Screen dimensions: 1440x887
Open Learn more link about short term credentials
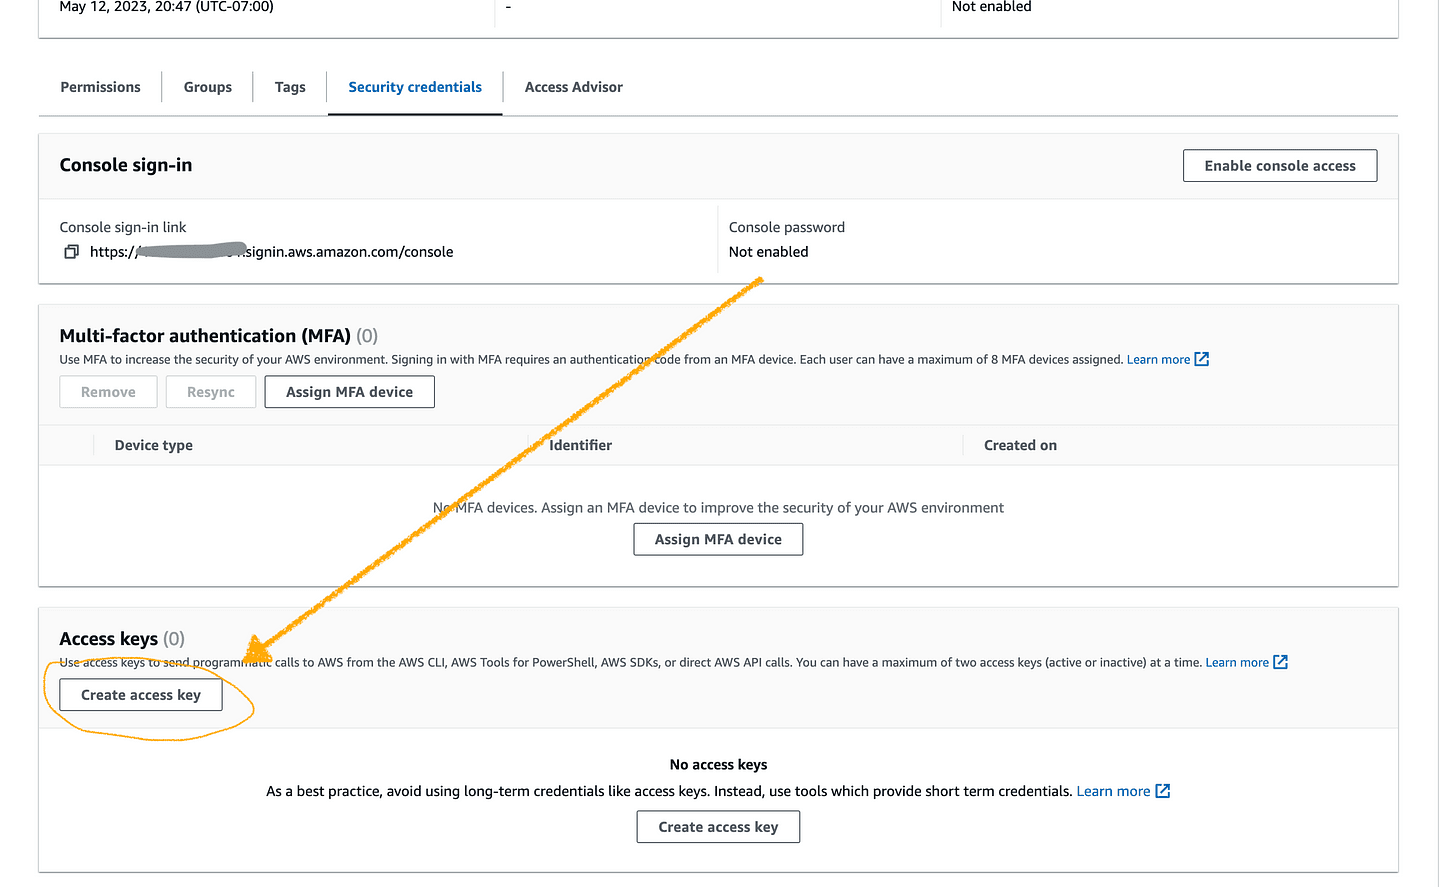coord(1113,791)
